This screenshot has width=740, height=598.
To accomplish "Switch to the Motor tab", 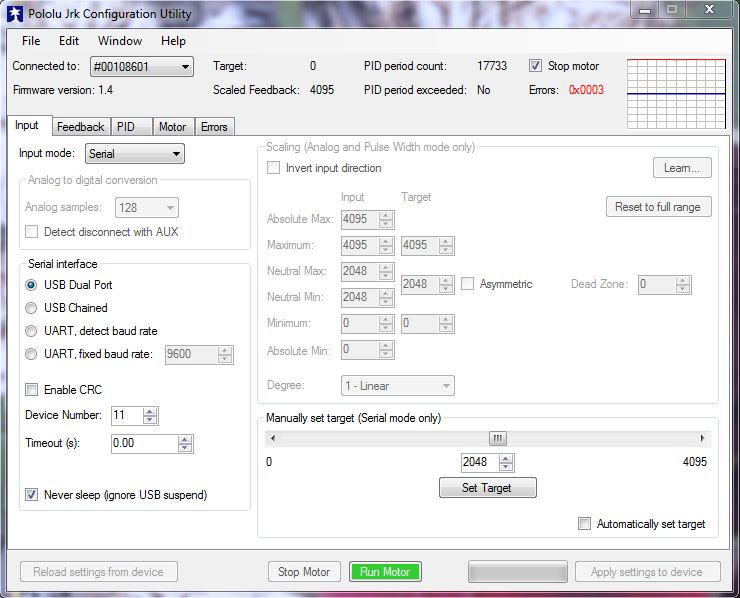I will [172, 127].
